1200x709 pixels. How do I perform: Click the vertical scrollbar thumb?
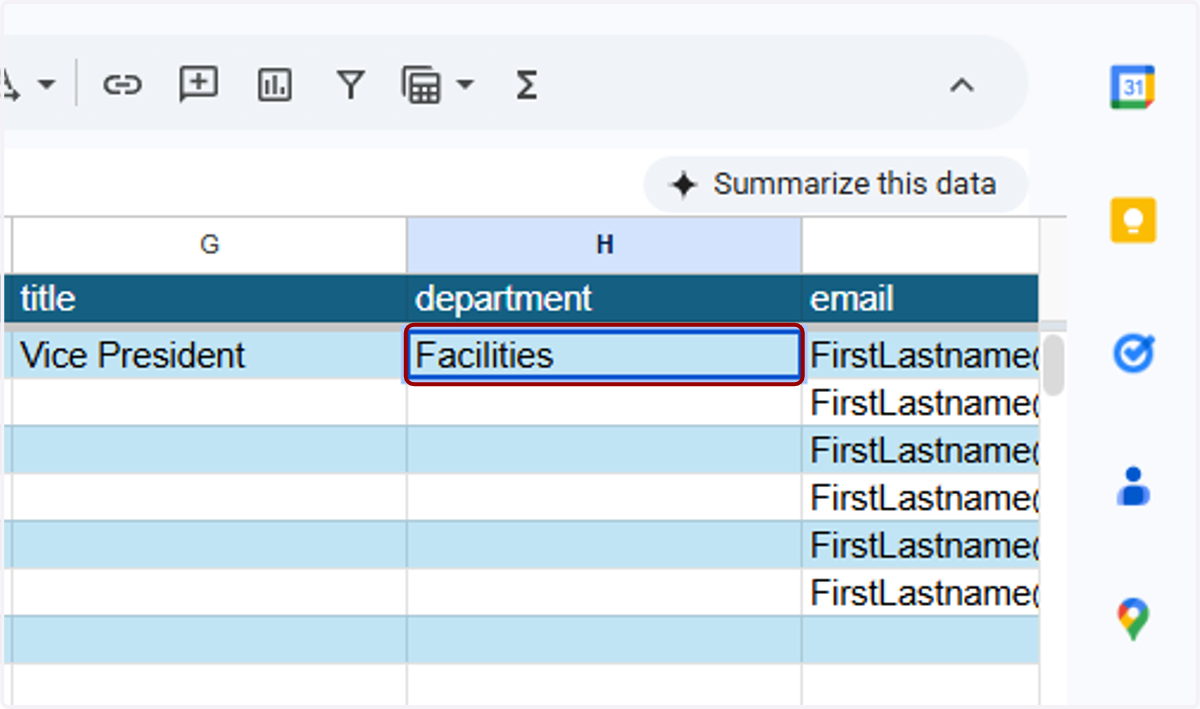[1053, 365]
